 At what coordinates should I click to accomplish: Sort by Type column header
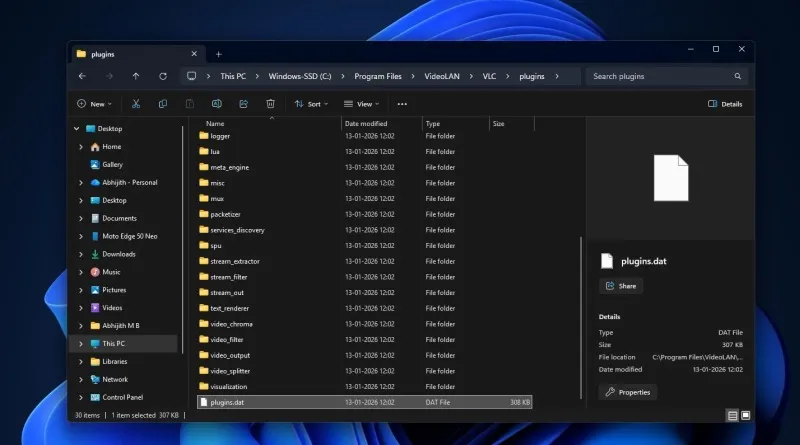tap(433, 123)
